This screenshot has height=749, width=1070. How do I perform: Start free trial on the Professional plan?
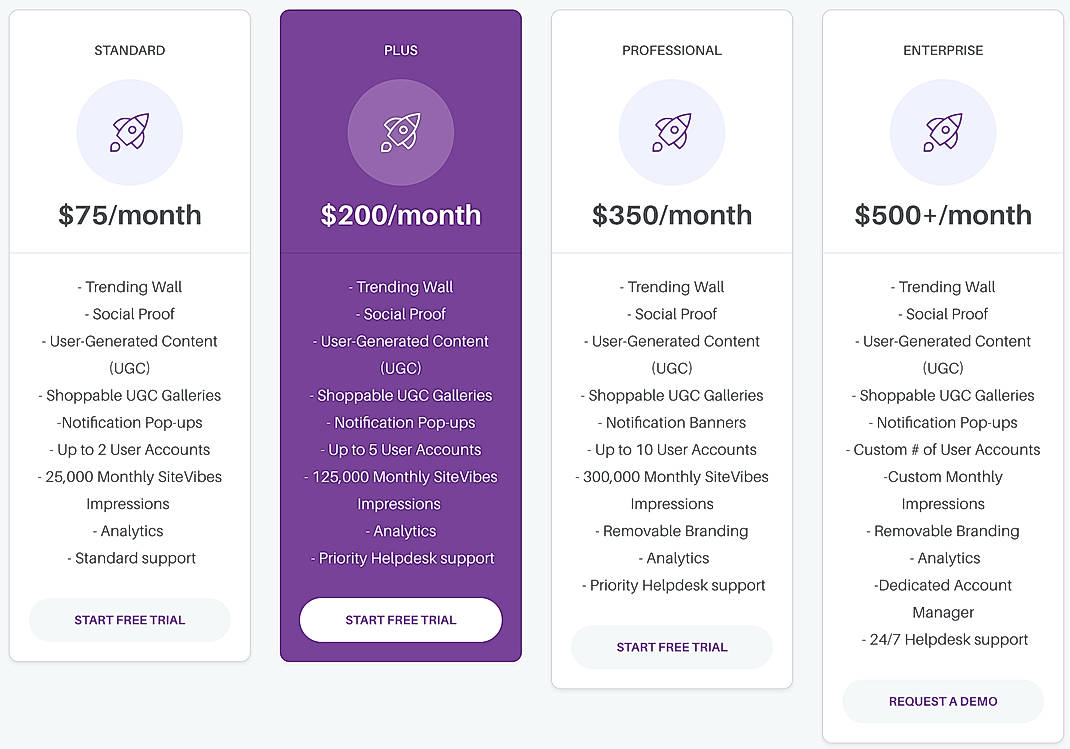tap(672, 647)
